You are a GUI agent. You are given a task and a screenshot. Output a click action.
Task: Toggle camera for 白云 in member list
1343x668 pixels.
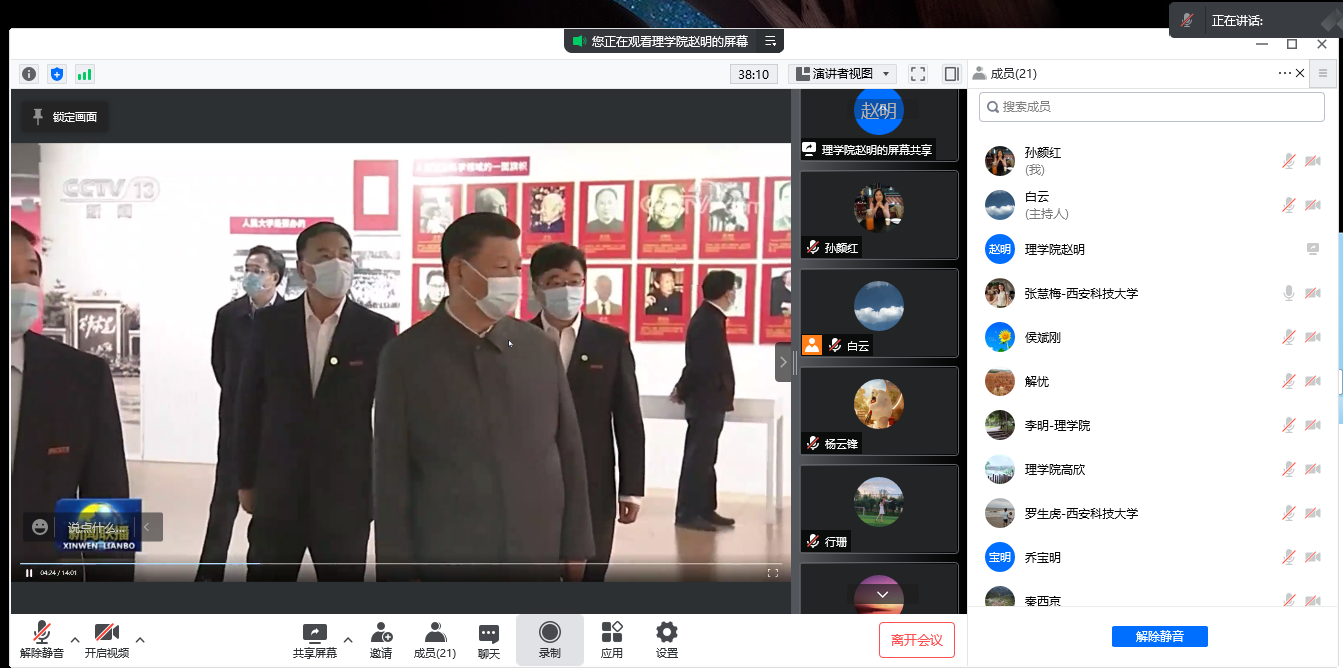click(1313, 205)
